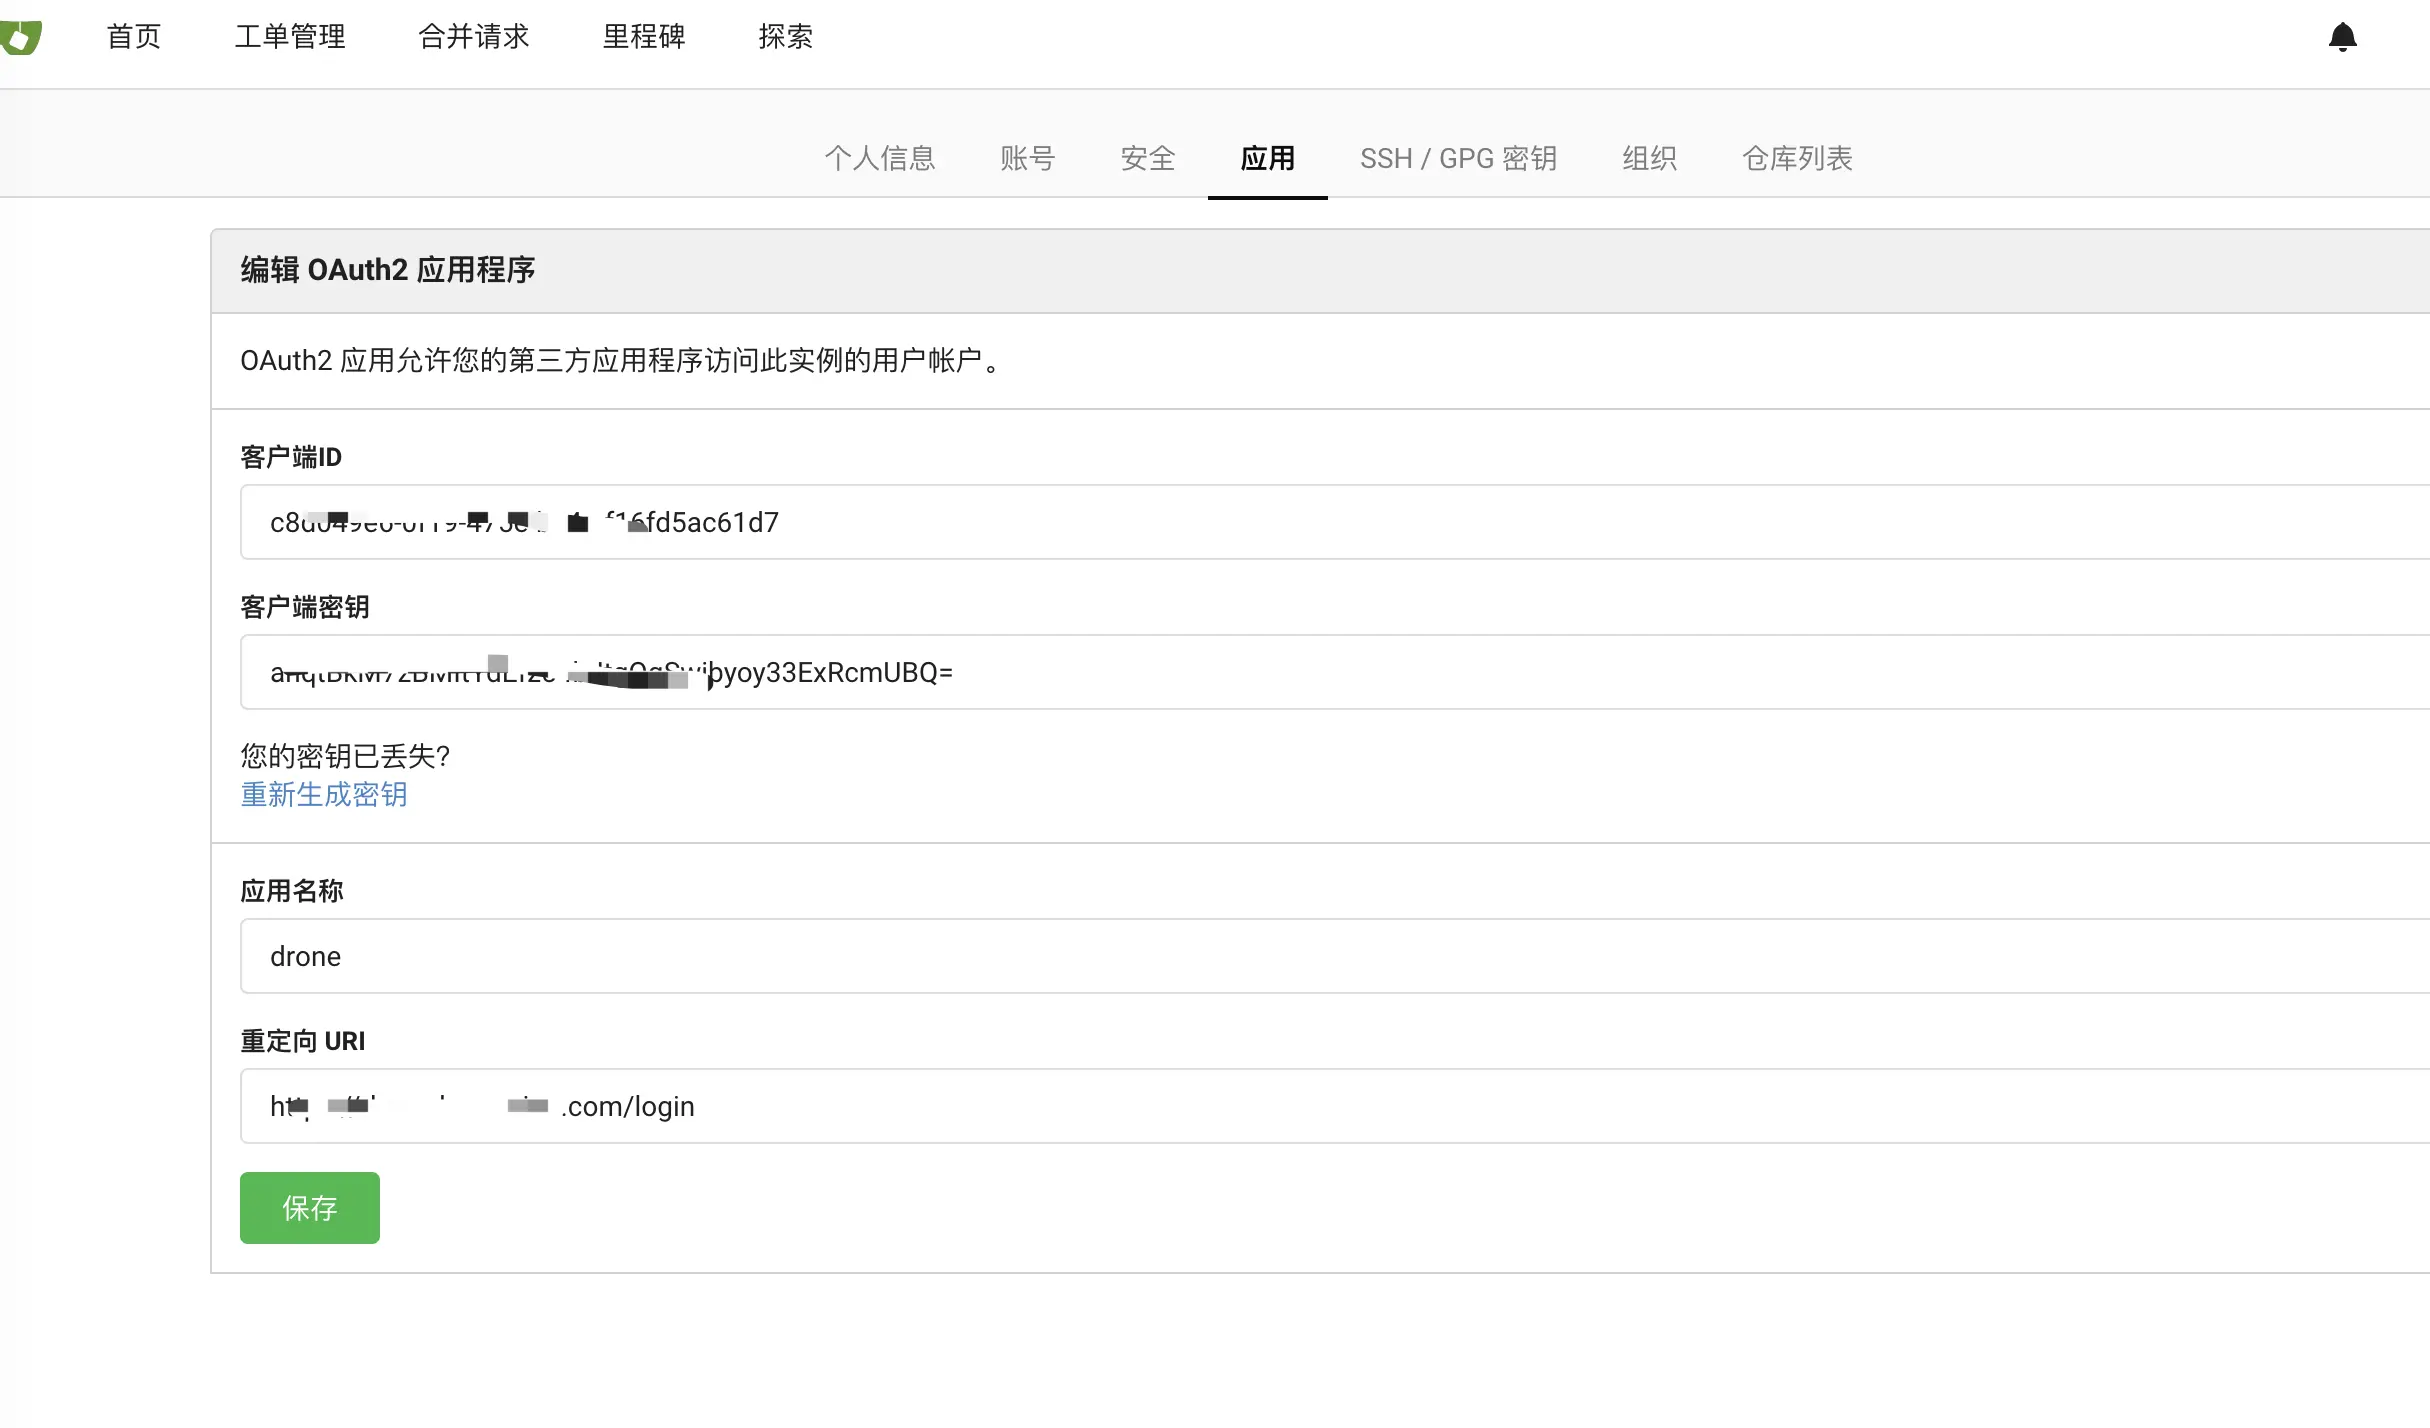Switch to the 个人信息 settings tab
Viewport: 2430px width, 1428px height.
pos(879,158)
